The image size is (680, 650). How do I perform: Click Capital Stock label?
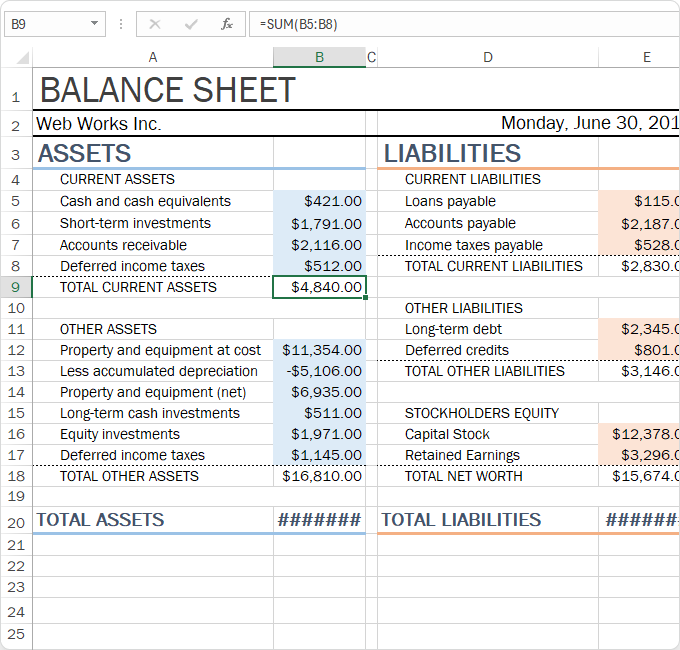point(447,434)
